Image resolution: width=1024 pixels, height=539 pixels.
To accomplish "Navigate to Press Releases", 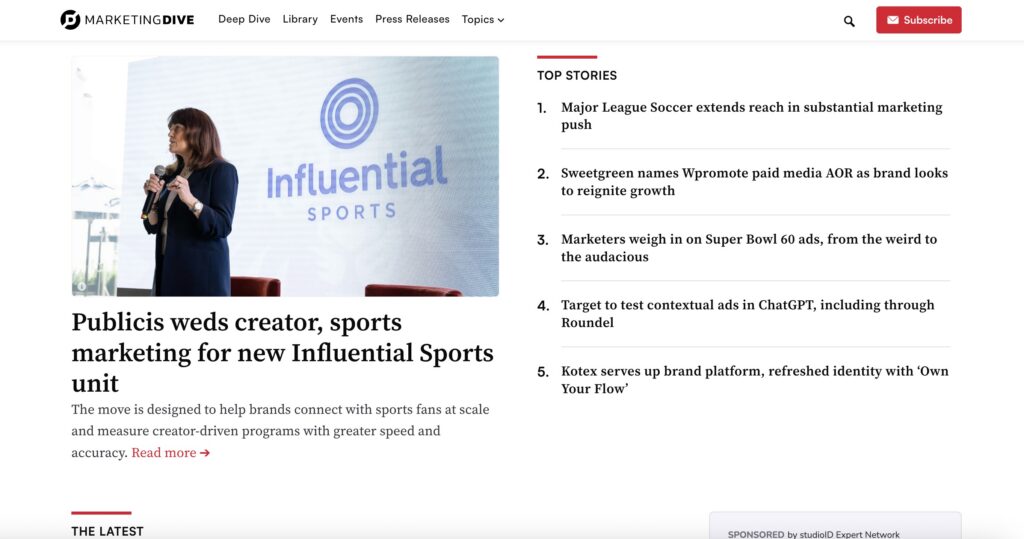I will click(412, 19).
